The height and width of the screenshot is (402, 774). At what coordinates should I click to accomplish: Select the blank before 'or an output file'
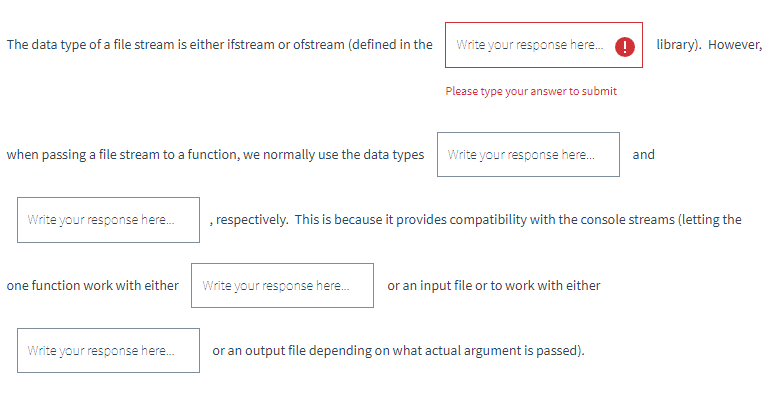[109, 351]
